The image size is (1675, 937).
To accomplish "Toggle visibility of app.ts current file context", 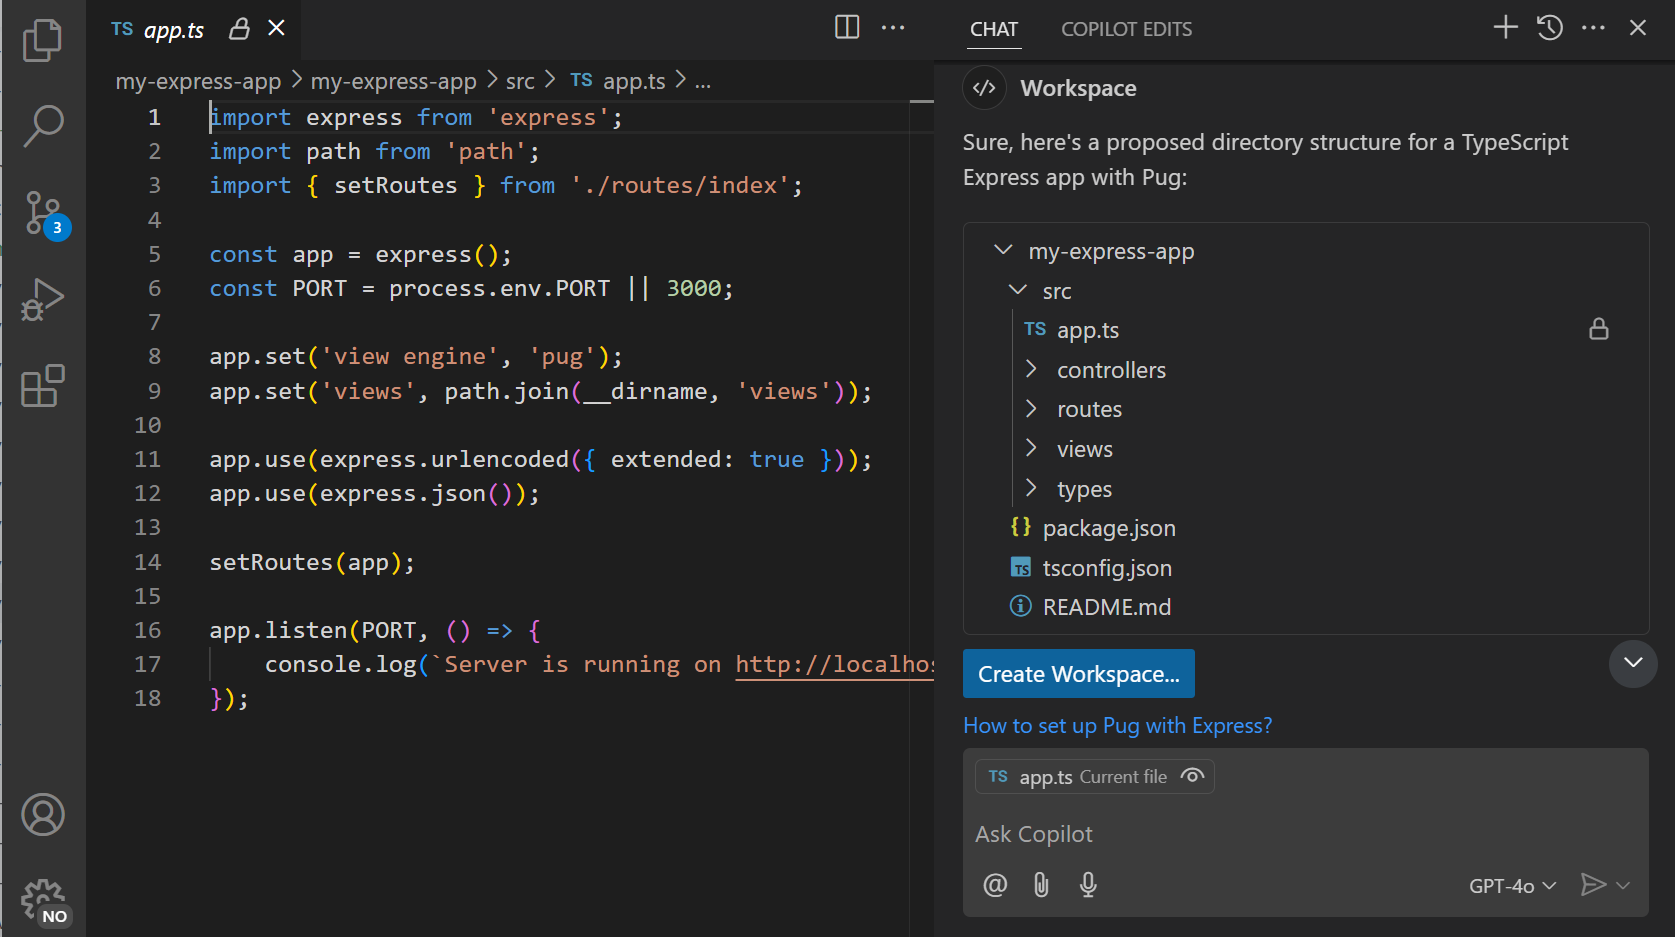I will tap(1192, 776).
